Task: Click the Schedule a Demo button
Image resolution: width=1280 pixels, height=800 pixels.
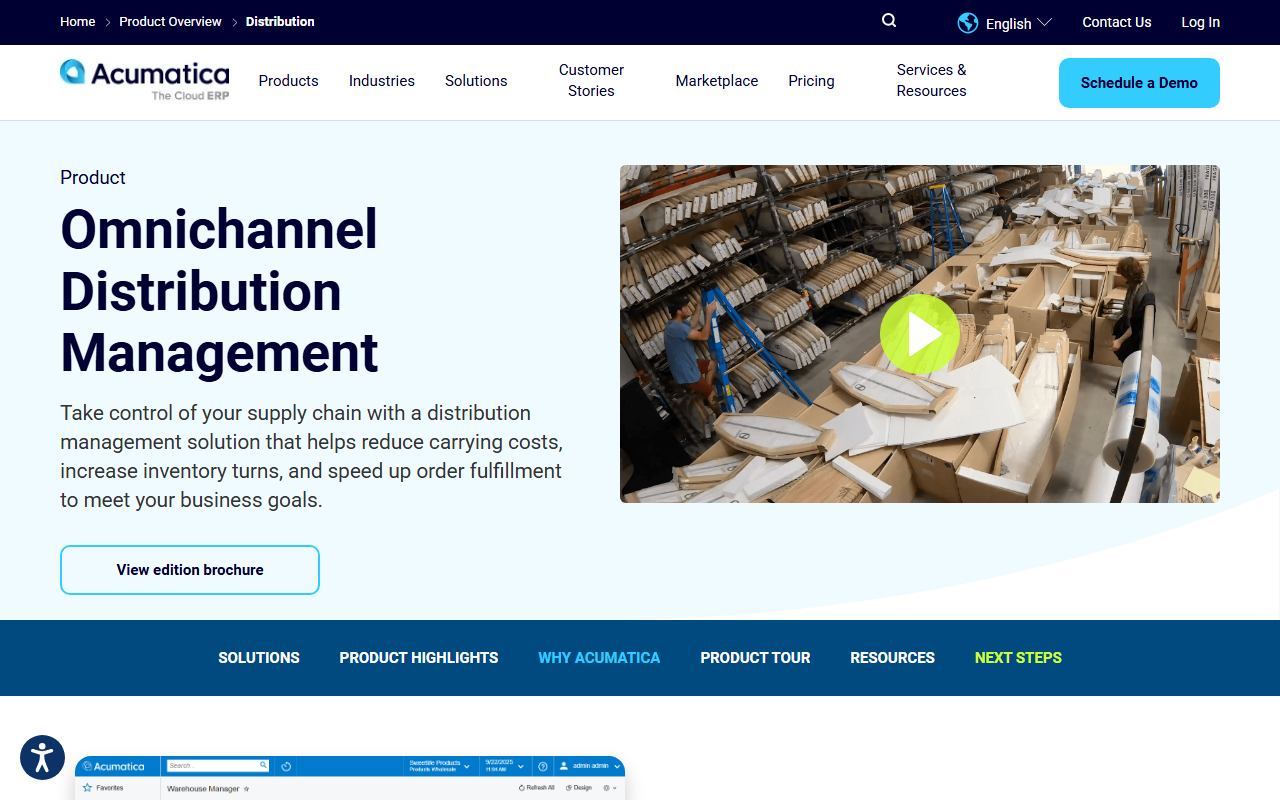Action: coord(1139,83)
